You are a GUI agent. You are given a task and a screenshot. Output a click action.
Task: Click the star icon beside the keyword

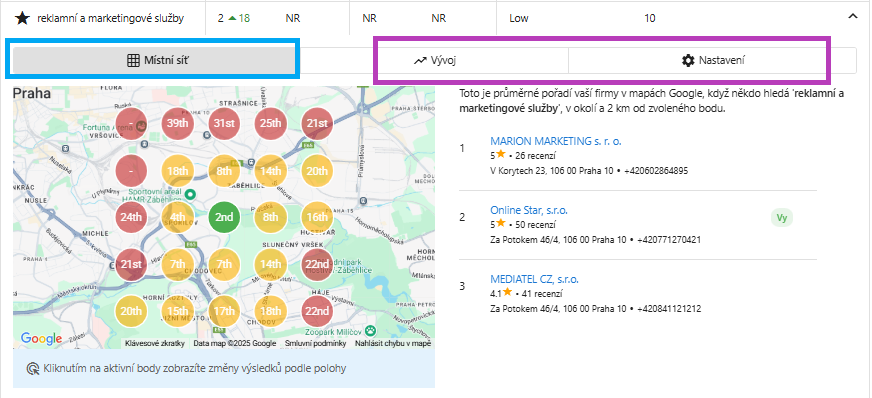point(22,18)
